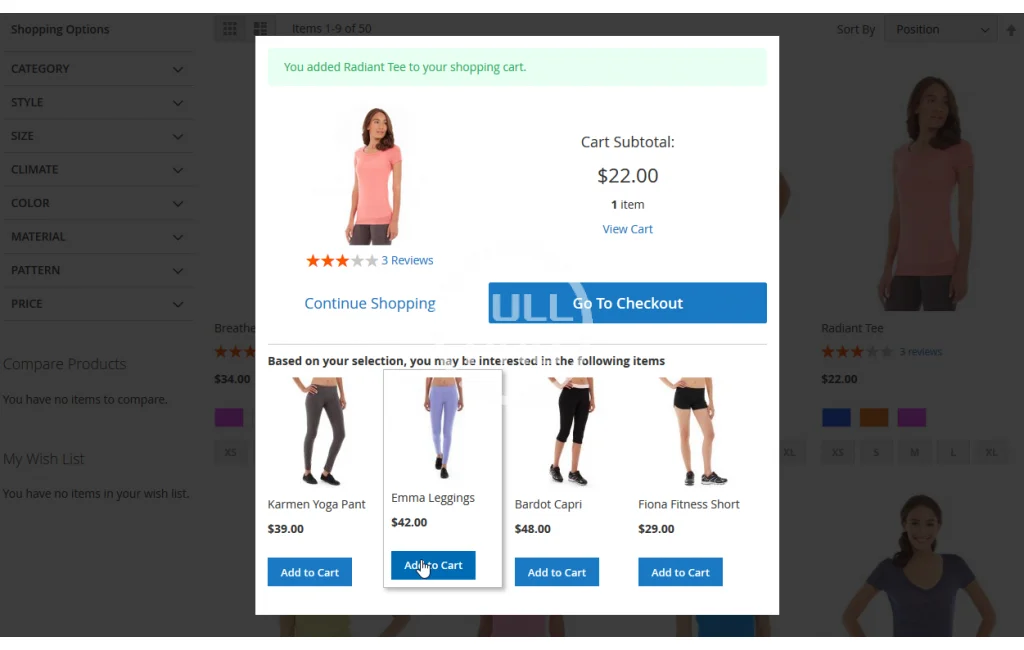This screenshot has height=650, width=1024.
Task: Pick the orange swatch under Radiant Tee
Action: 874,417
